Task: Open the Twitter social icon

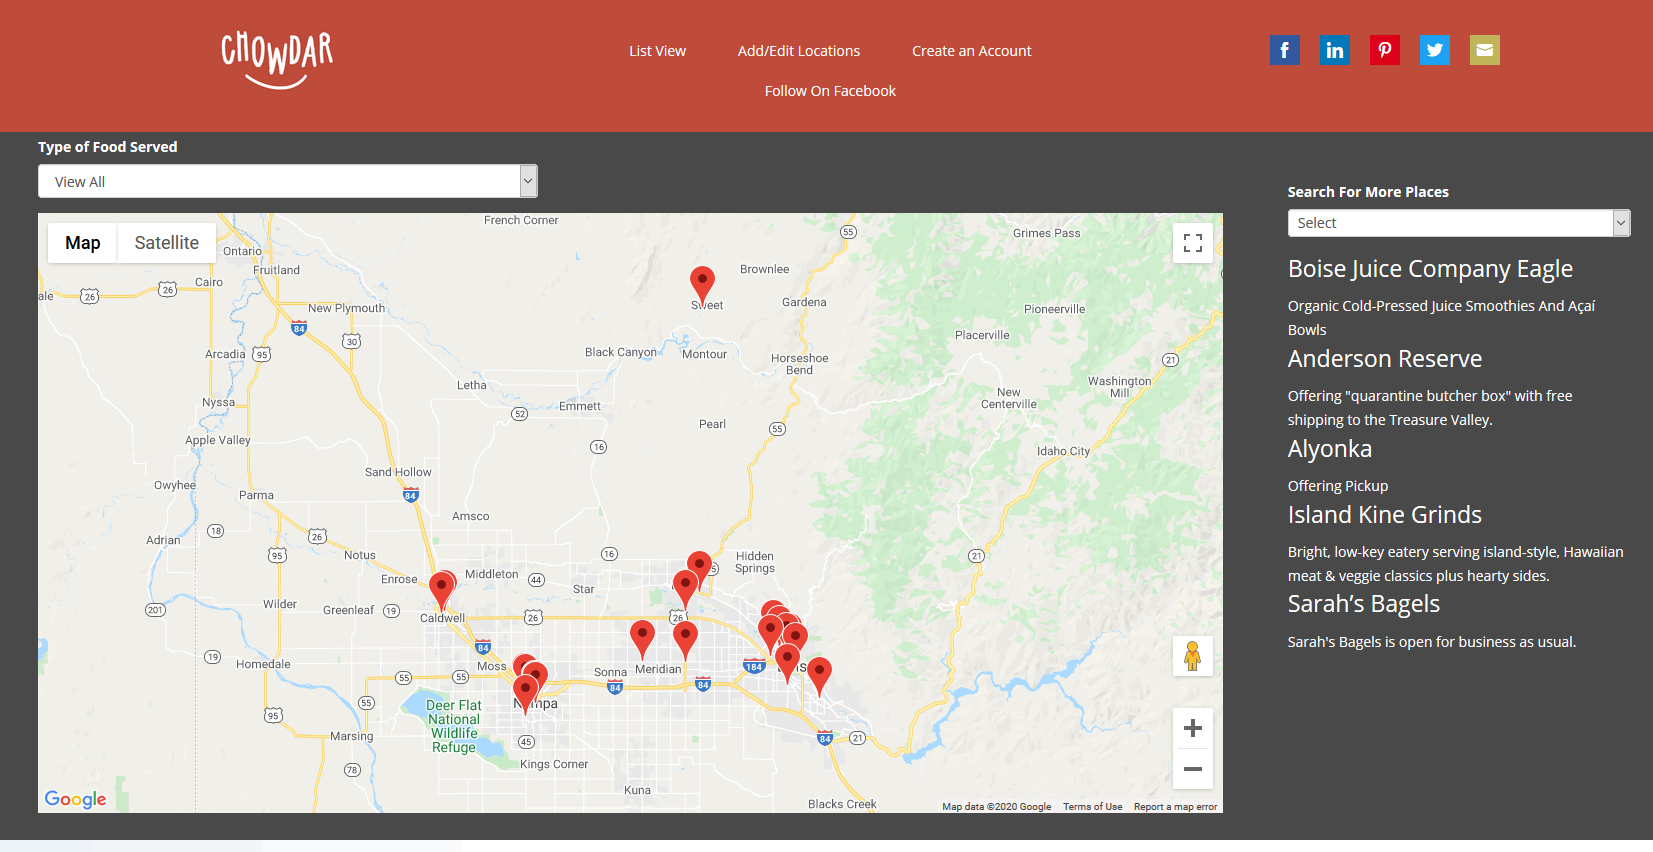Action: click(x=1434, y=50)
